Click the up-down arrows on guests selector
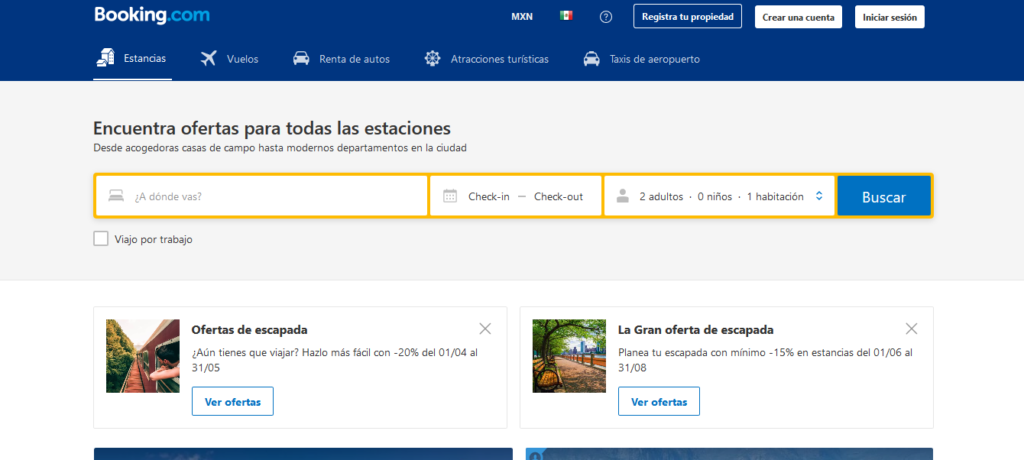 [819, 196]
